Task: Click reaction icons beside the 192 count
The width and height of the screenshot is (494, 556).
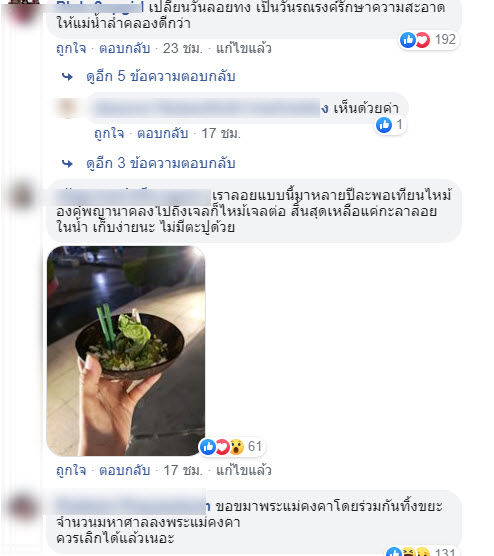Action: point(415,40)
